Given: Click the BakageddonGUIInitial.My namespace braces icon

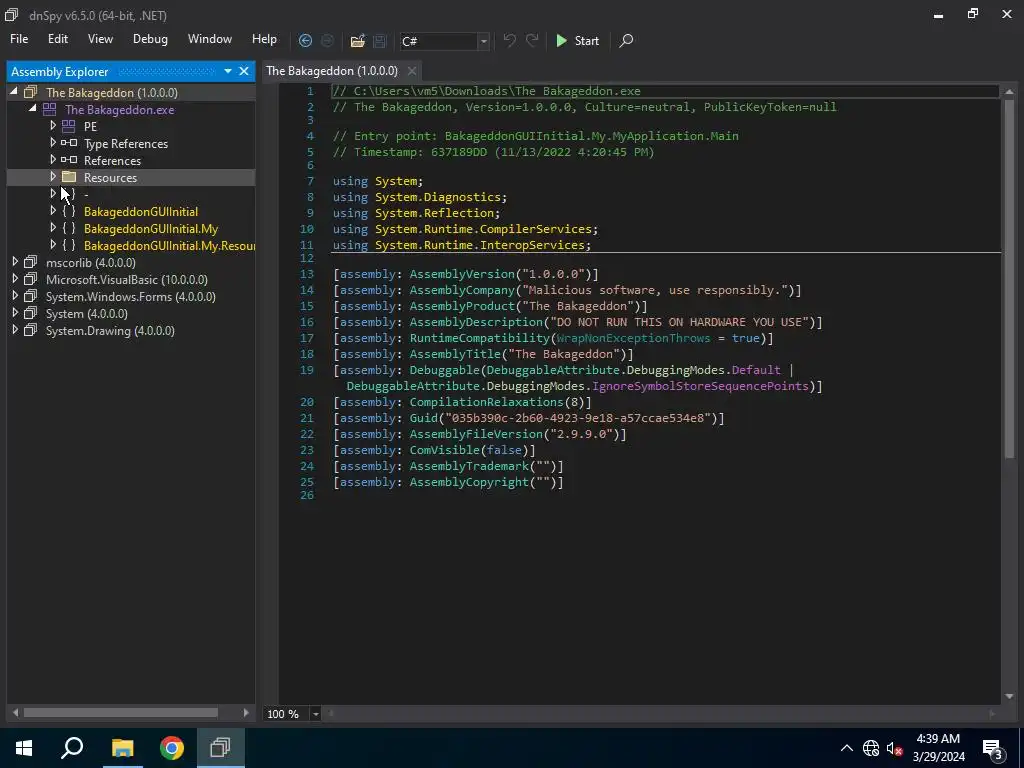Looking at the screenshot, I should pyautogui.click(x=69, y=228).
